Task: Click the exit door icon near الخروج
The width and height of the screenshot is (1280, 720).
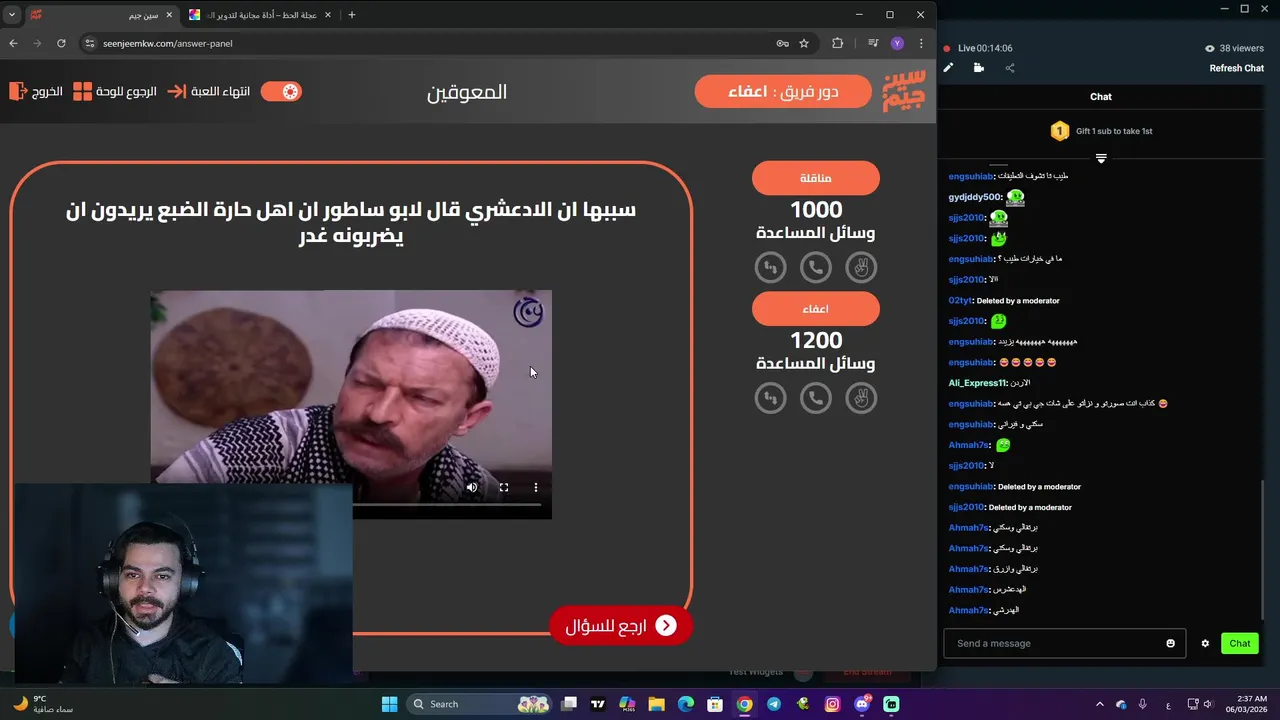Action: 18,91
